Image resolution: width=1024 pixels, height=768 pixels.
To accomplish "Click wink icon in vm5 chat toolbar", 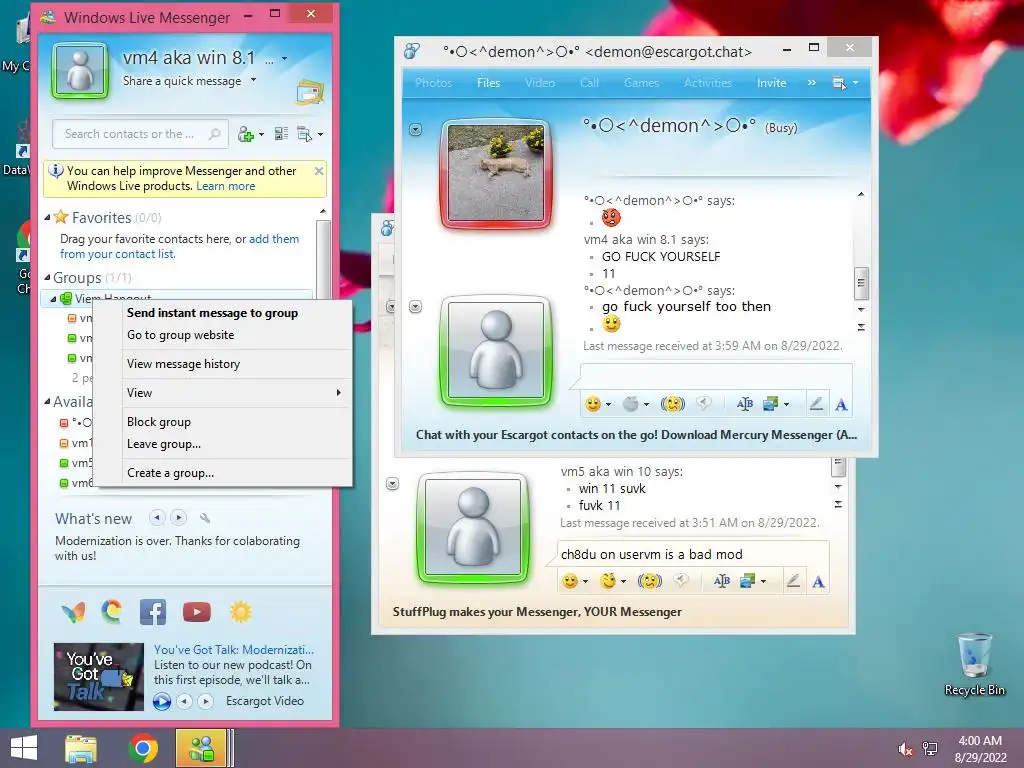I will (609, 581).
